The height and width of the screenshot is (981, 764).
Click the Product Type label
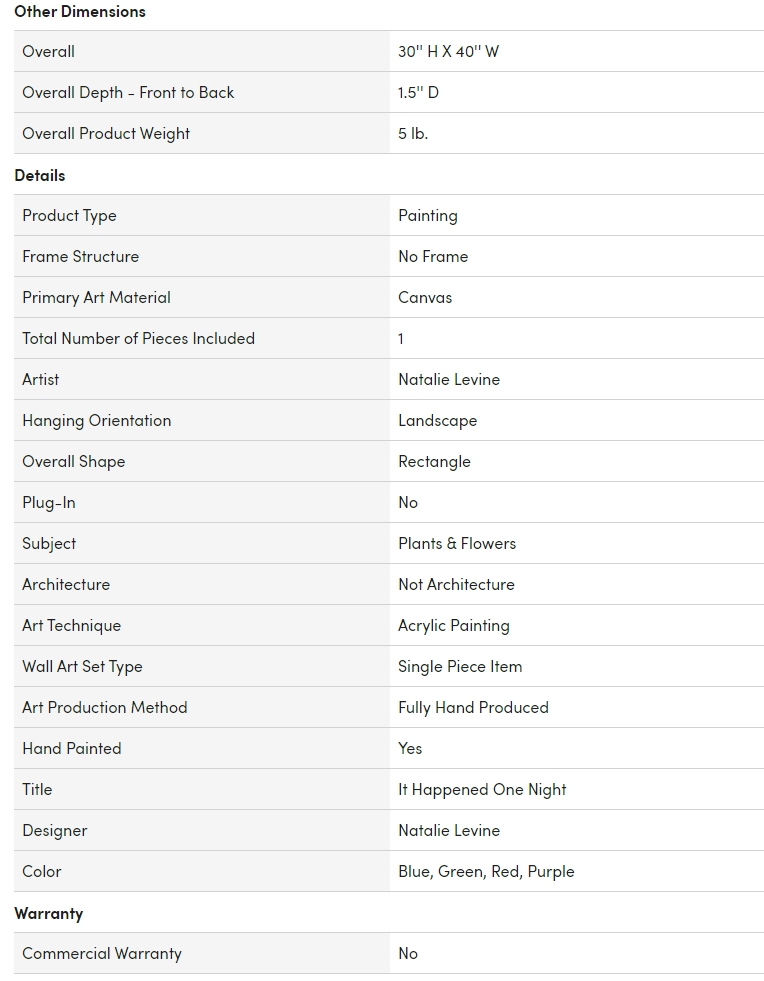coord(69,216)
